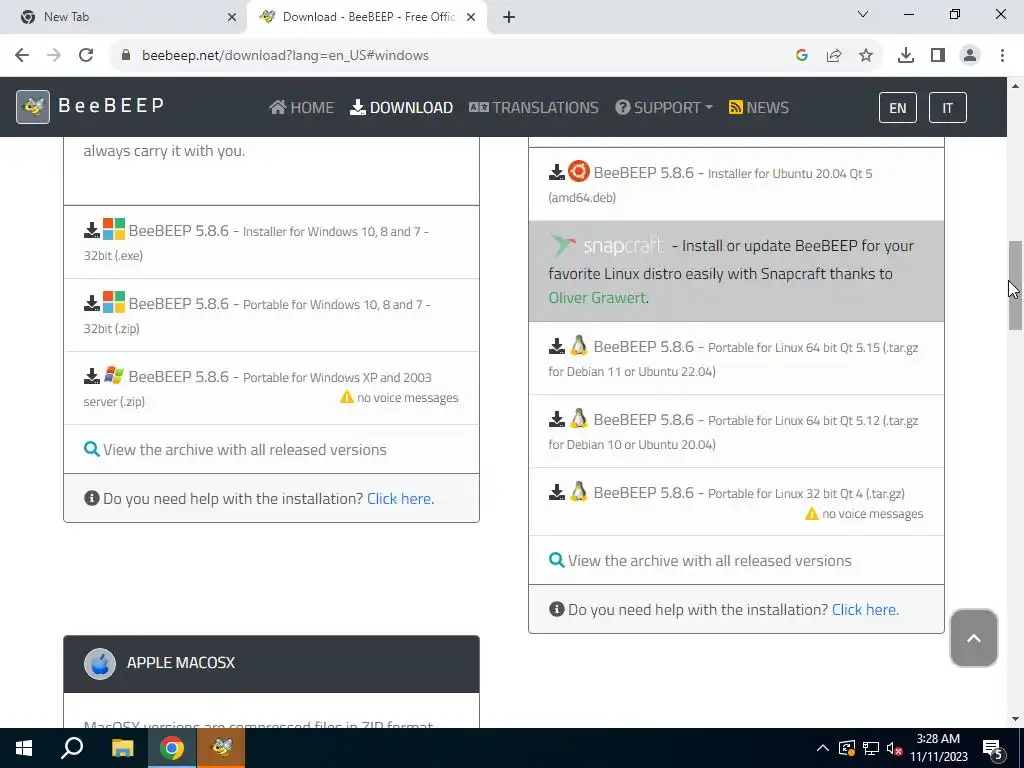Open the NEWS feed page

(x=758, y=107)
